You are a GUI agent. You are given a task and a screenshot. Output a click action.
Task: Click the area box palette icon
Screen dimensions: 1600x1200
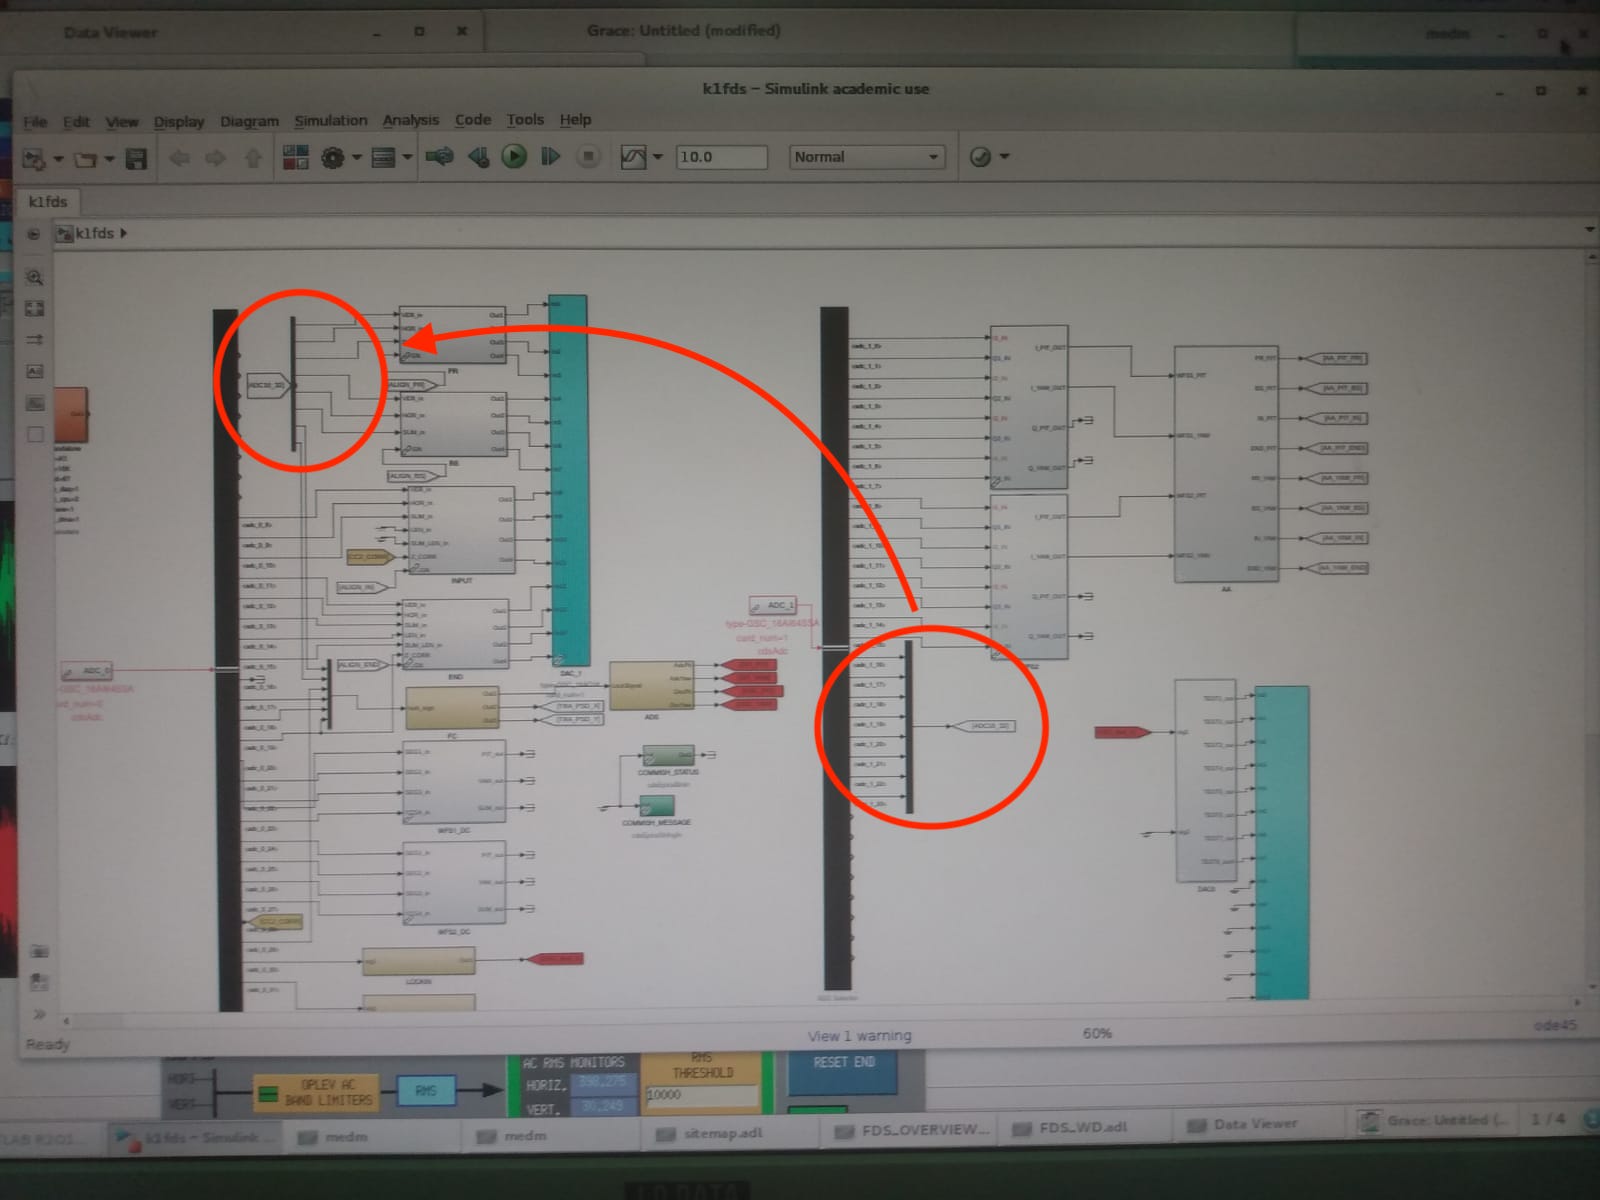pyautogui.click(x=35, y=434)
